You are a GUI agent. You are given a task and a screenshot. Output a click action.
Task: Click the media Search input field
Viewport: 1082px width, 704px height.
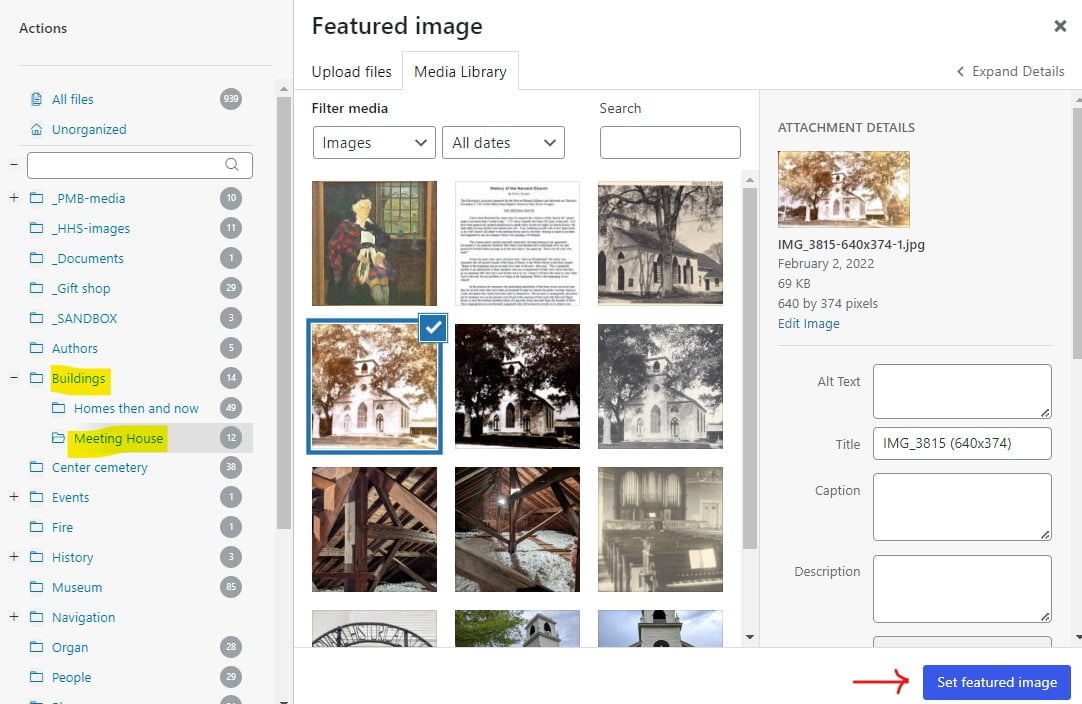(670, 143)
